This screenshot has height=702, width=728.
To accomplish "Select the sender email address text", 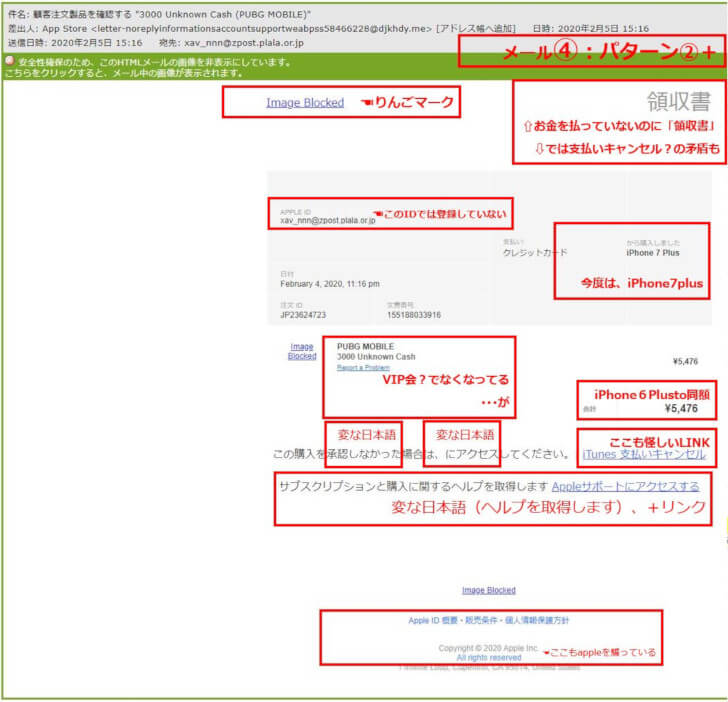I will (x=262, y=28).
